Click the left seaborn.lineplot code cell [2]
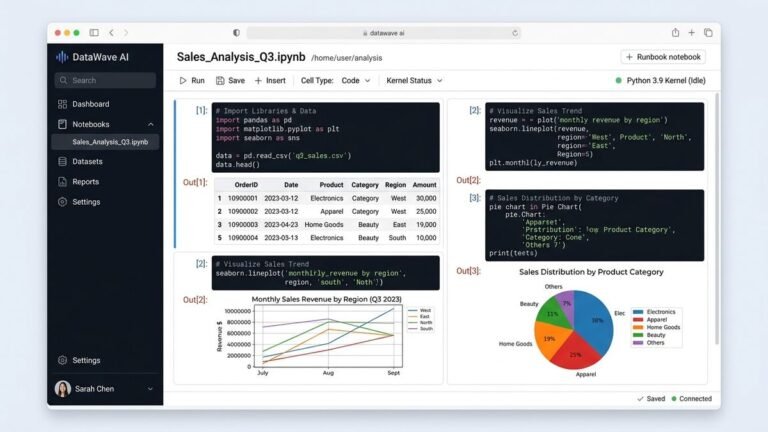Screen dimensions: 768x432 click(x=326, y=273)
